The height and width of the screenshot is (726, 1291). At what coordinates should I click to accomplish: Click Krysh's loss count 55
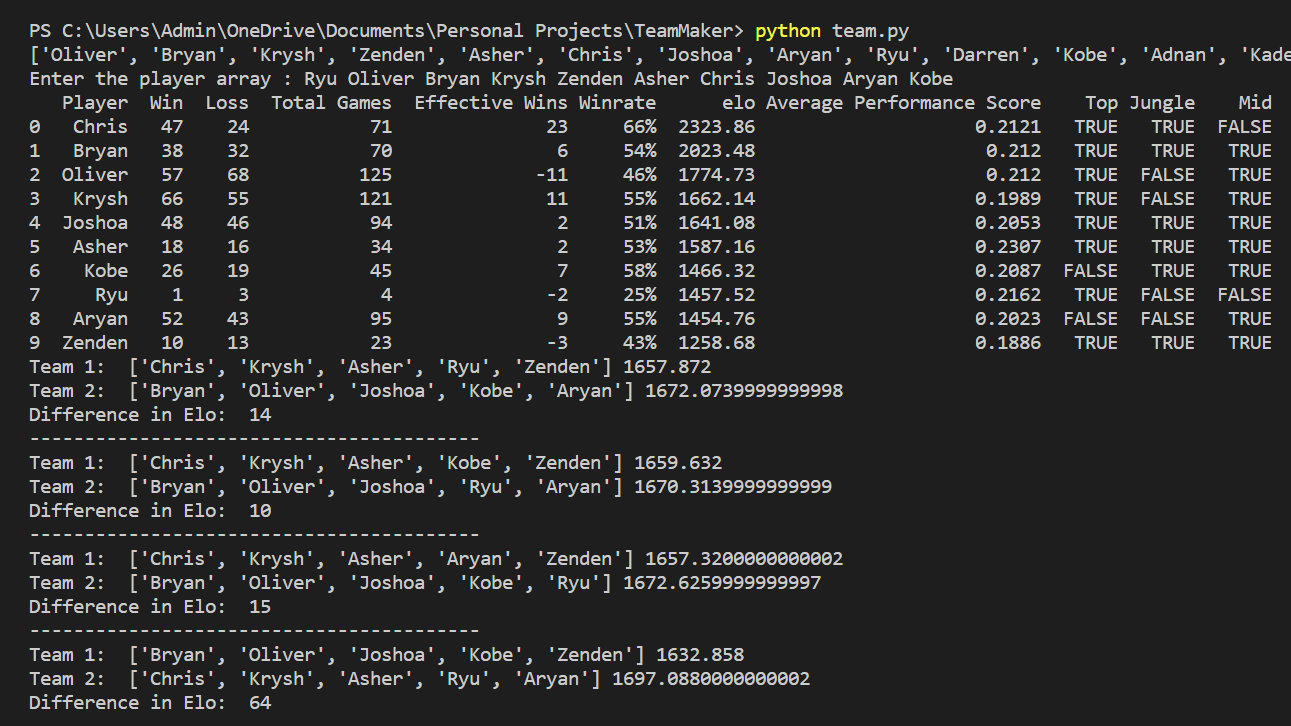click(x=238, y=199)
